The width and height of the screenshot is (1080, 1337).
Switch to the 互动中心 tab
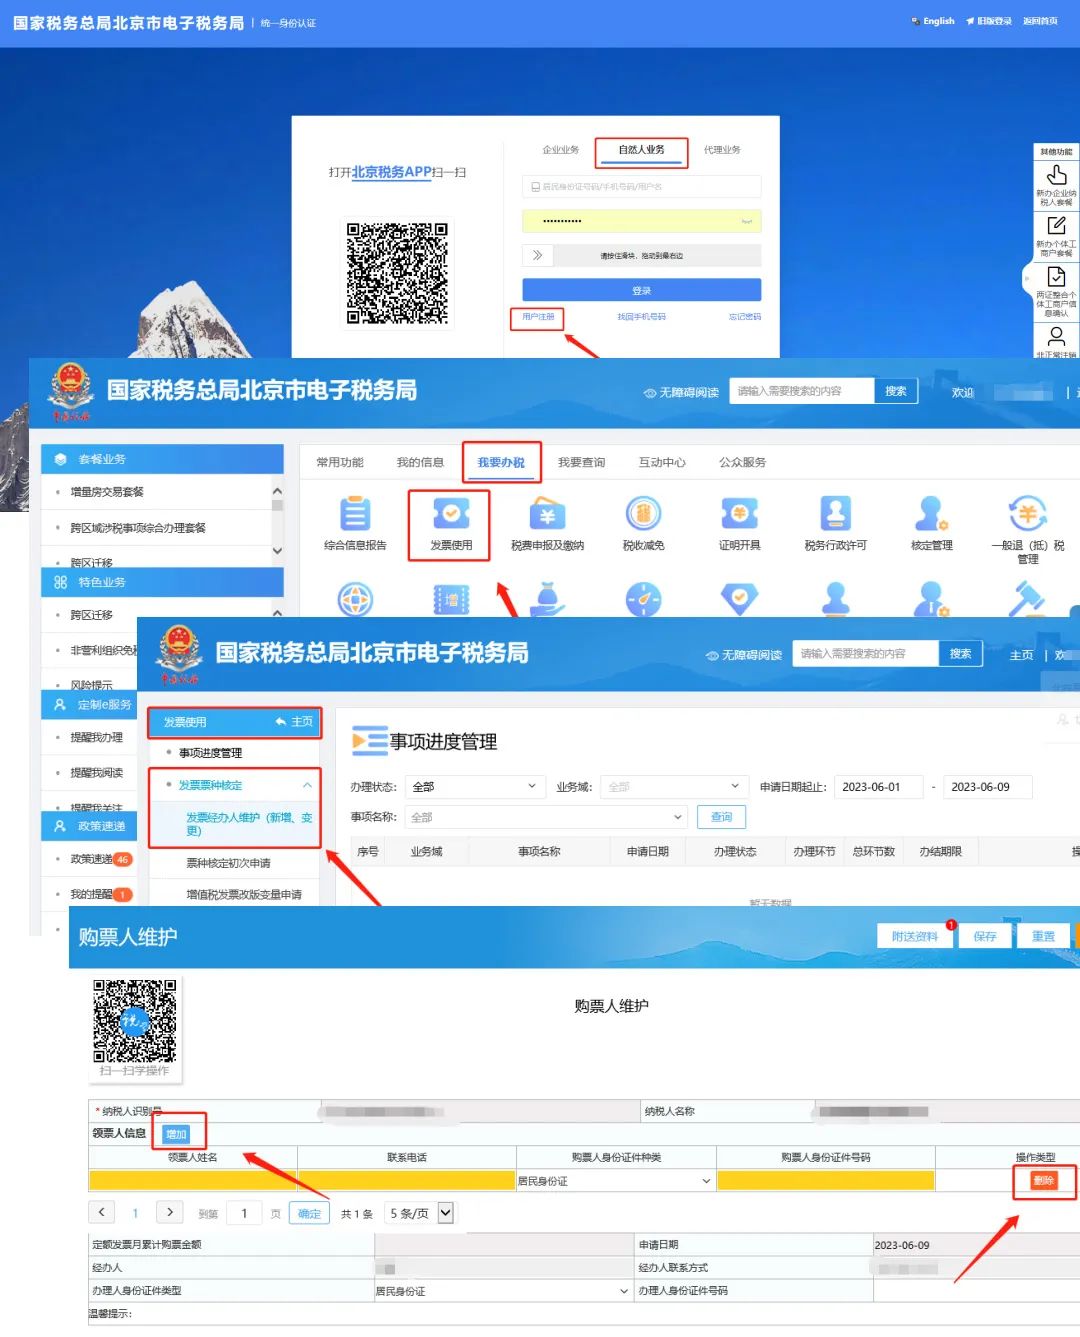pos(662,462)
